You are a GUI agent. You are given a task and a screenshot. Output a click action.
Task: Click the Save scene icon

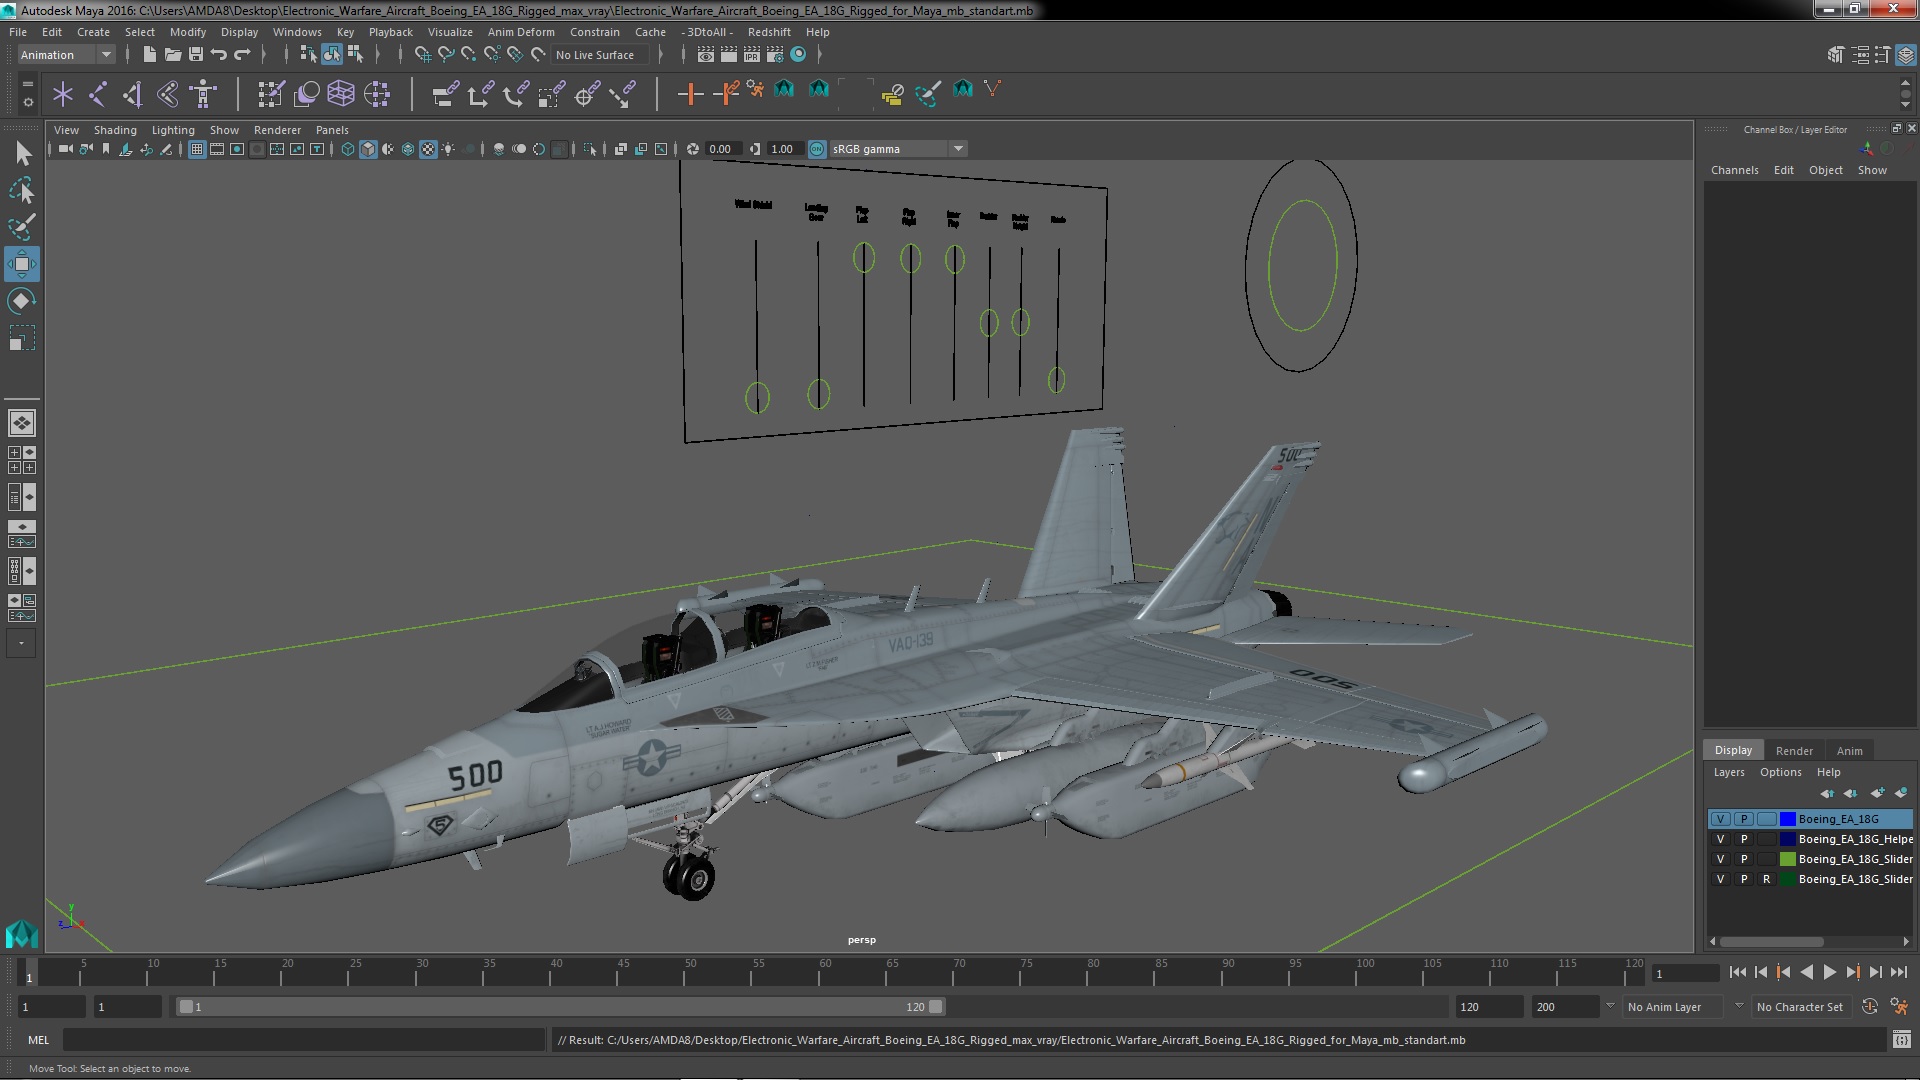coord(196,55)
